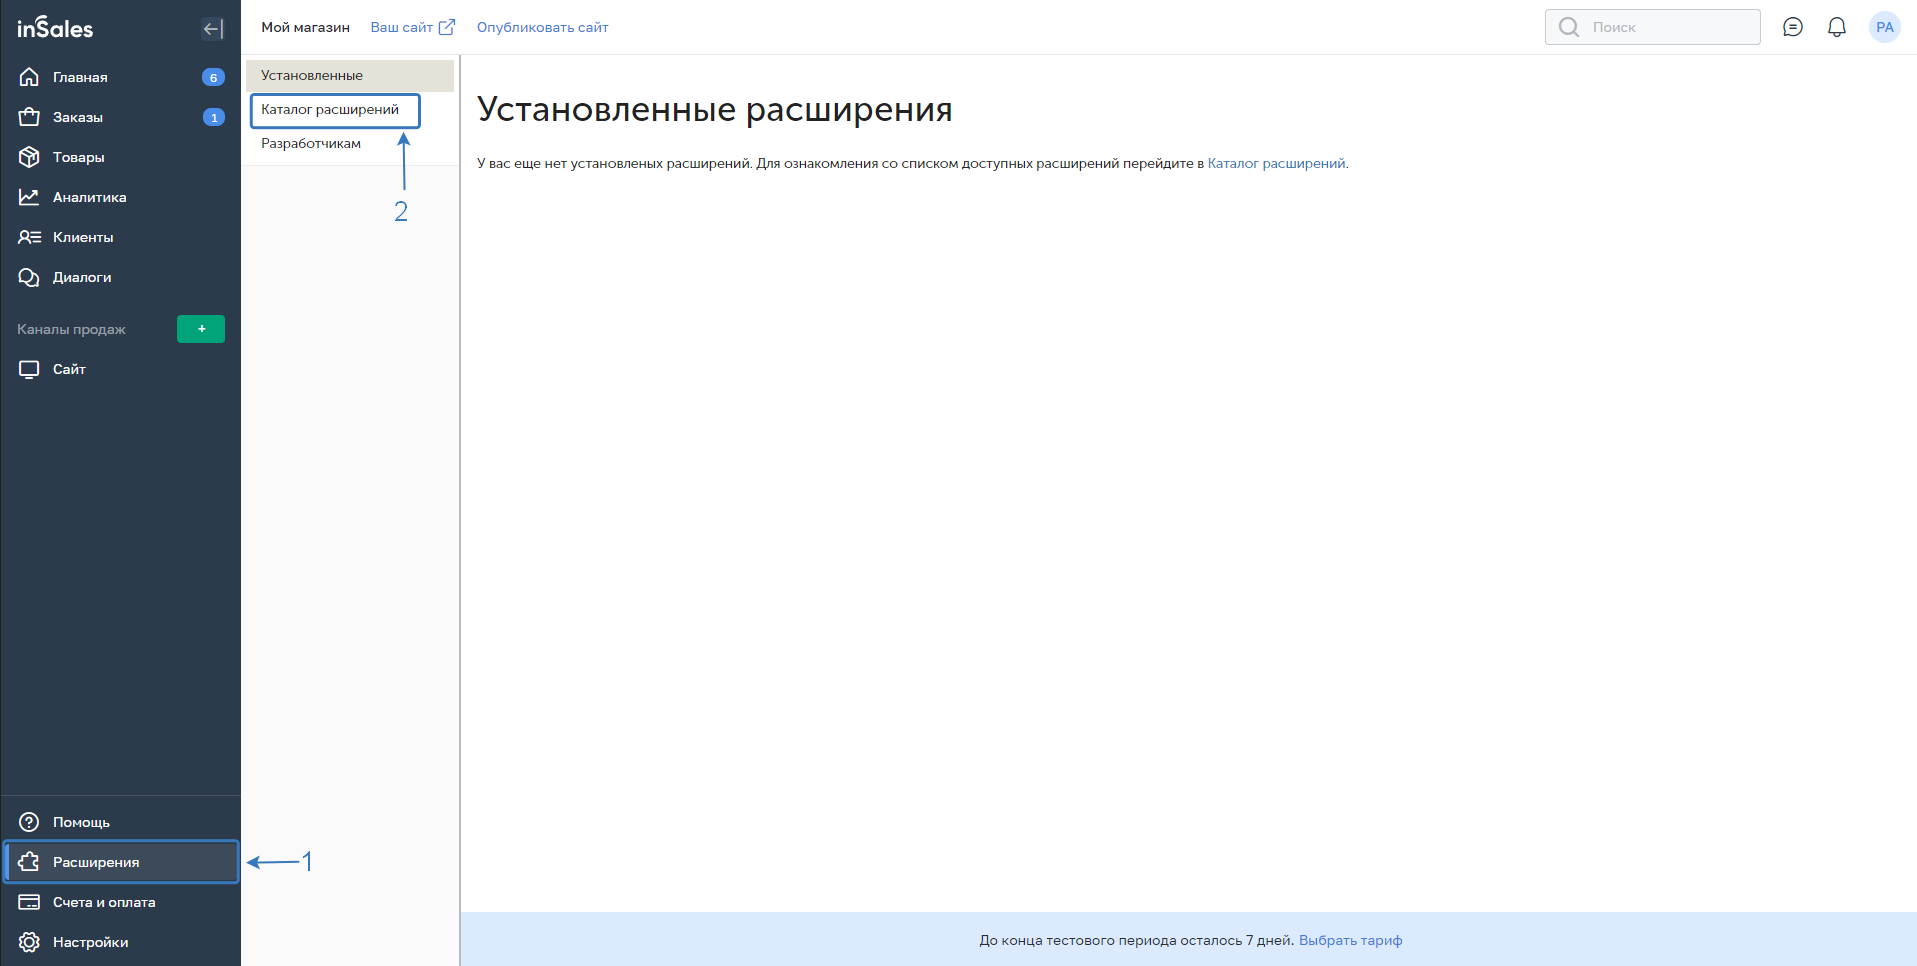Image resolution: width=1917 pixels, height=966 pixels.
Task: Open the Разработчикам submenu item
Action: pos(311,144)
